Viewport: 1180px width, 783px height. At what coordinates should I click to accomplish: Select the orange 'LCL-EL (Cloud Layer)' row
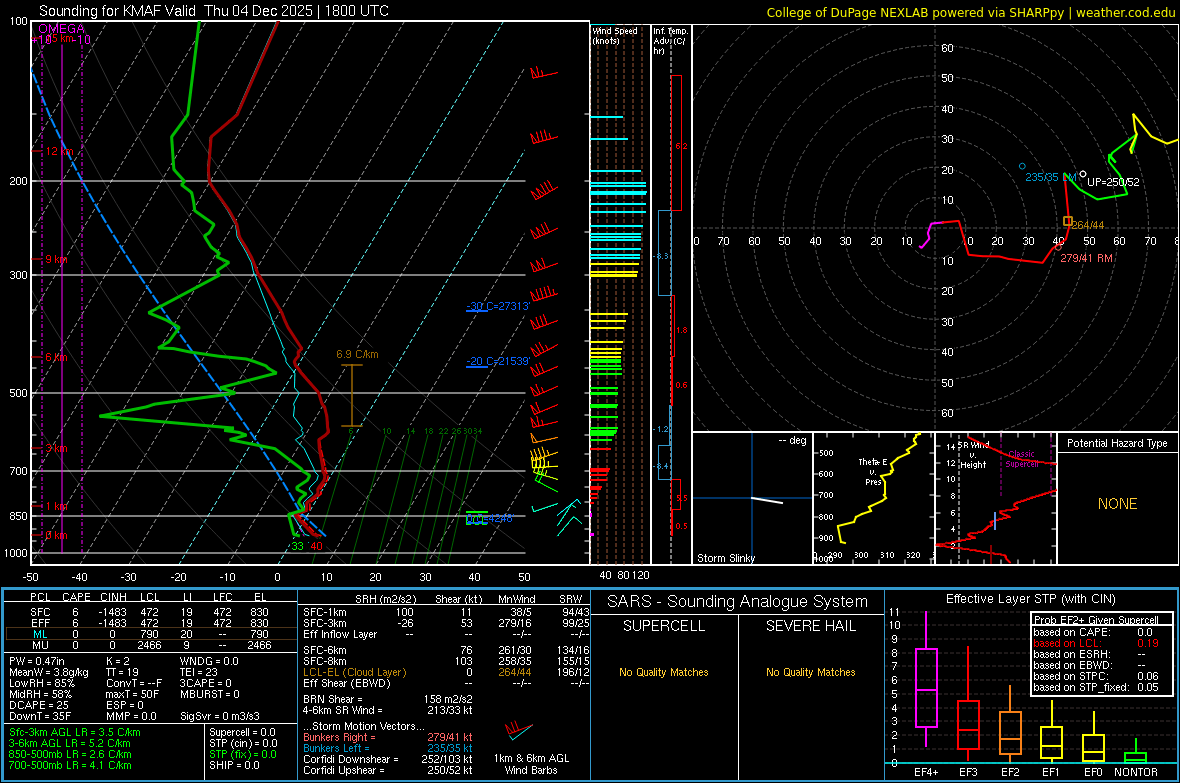[446, 672]
